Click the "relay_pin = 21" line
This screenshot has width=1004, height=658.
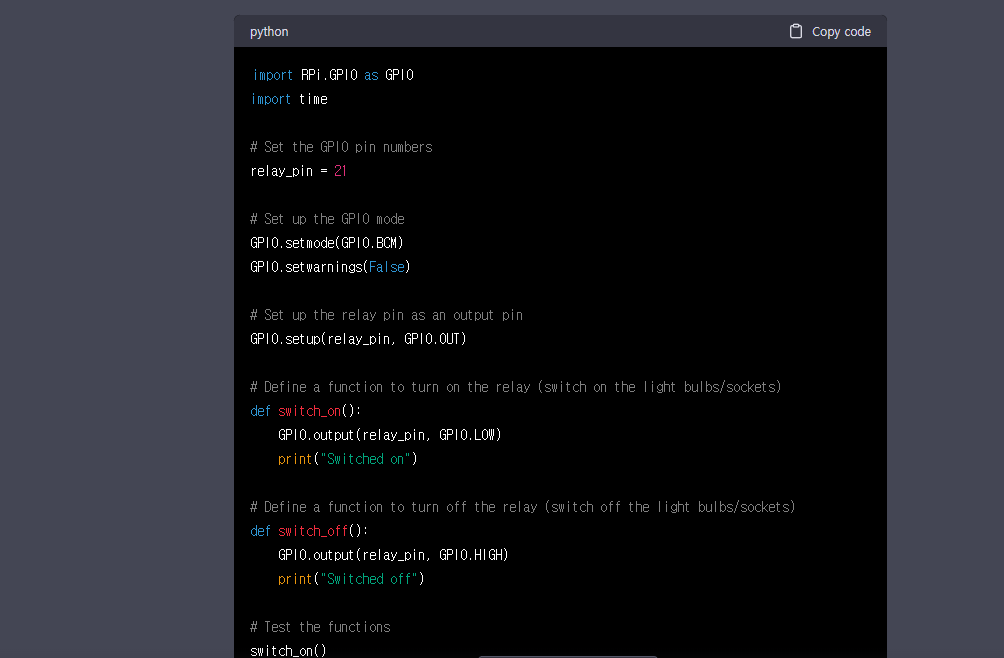(x=298, y=171)
